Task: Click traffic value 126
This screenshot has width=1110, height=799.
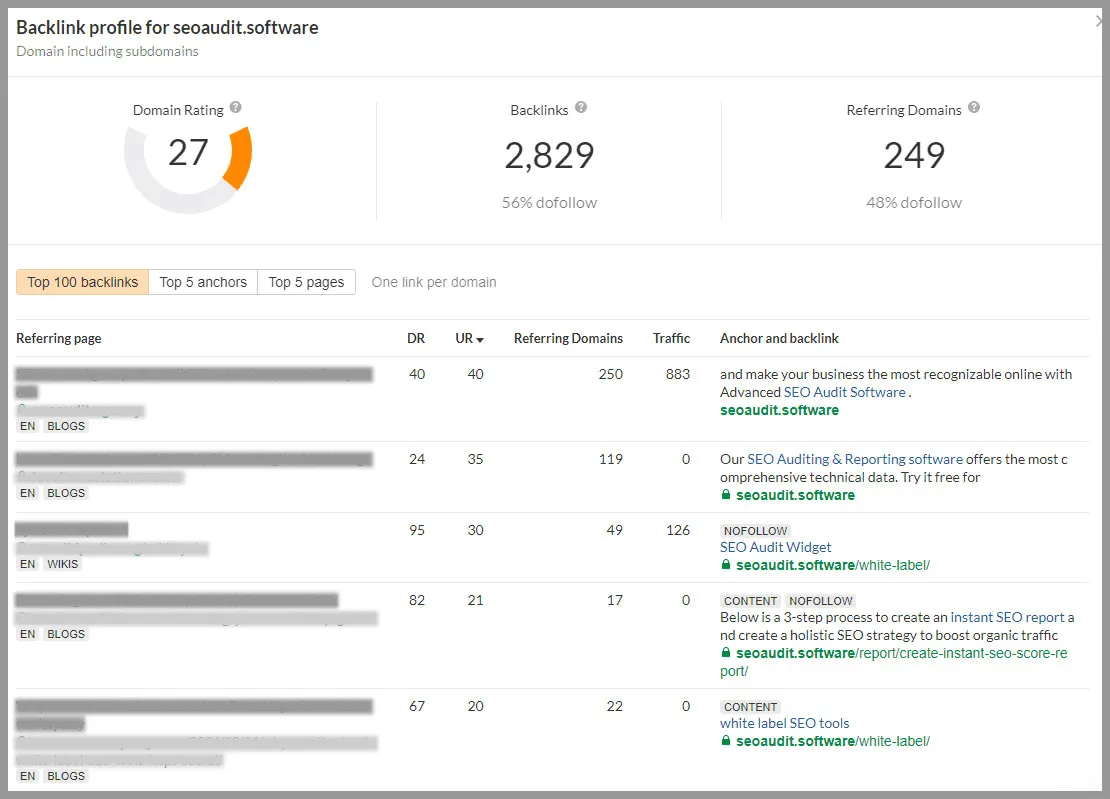Action: pos(677,530)
